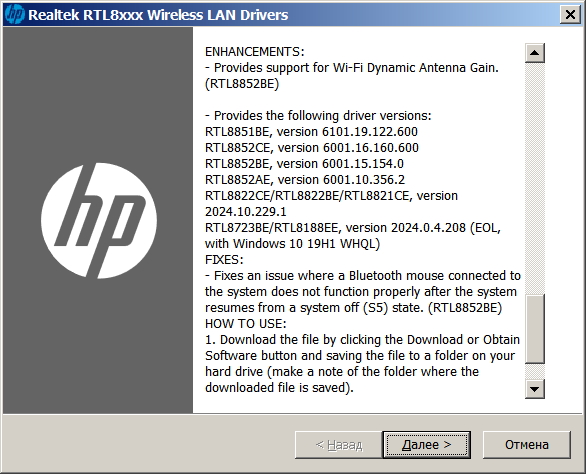Click the large HP logo on the grey panel
This screenshot has height=474, width=586.
tap(99, 221)
